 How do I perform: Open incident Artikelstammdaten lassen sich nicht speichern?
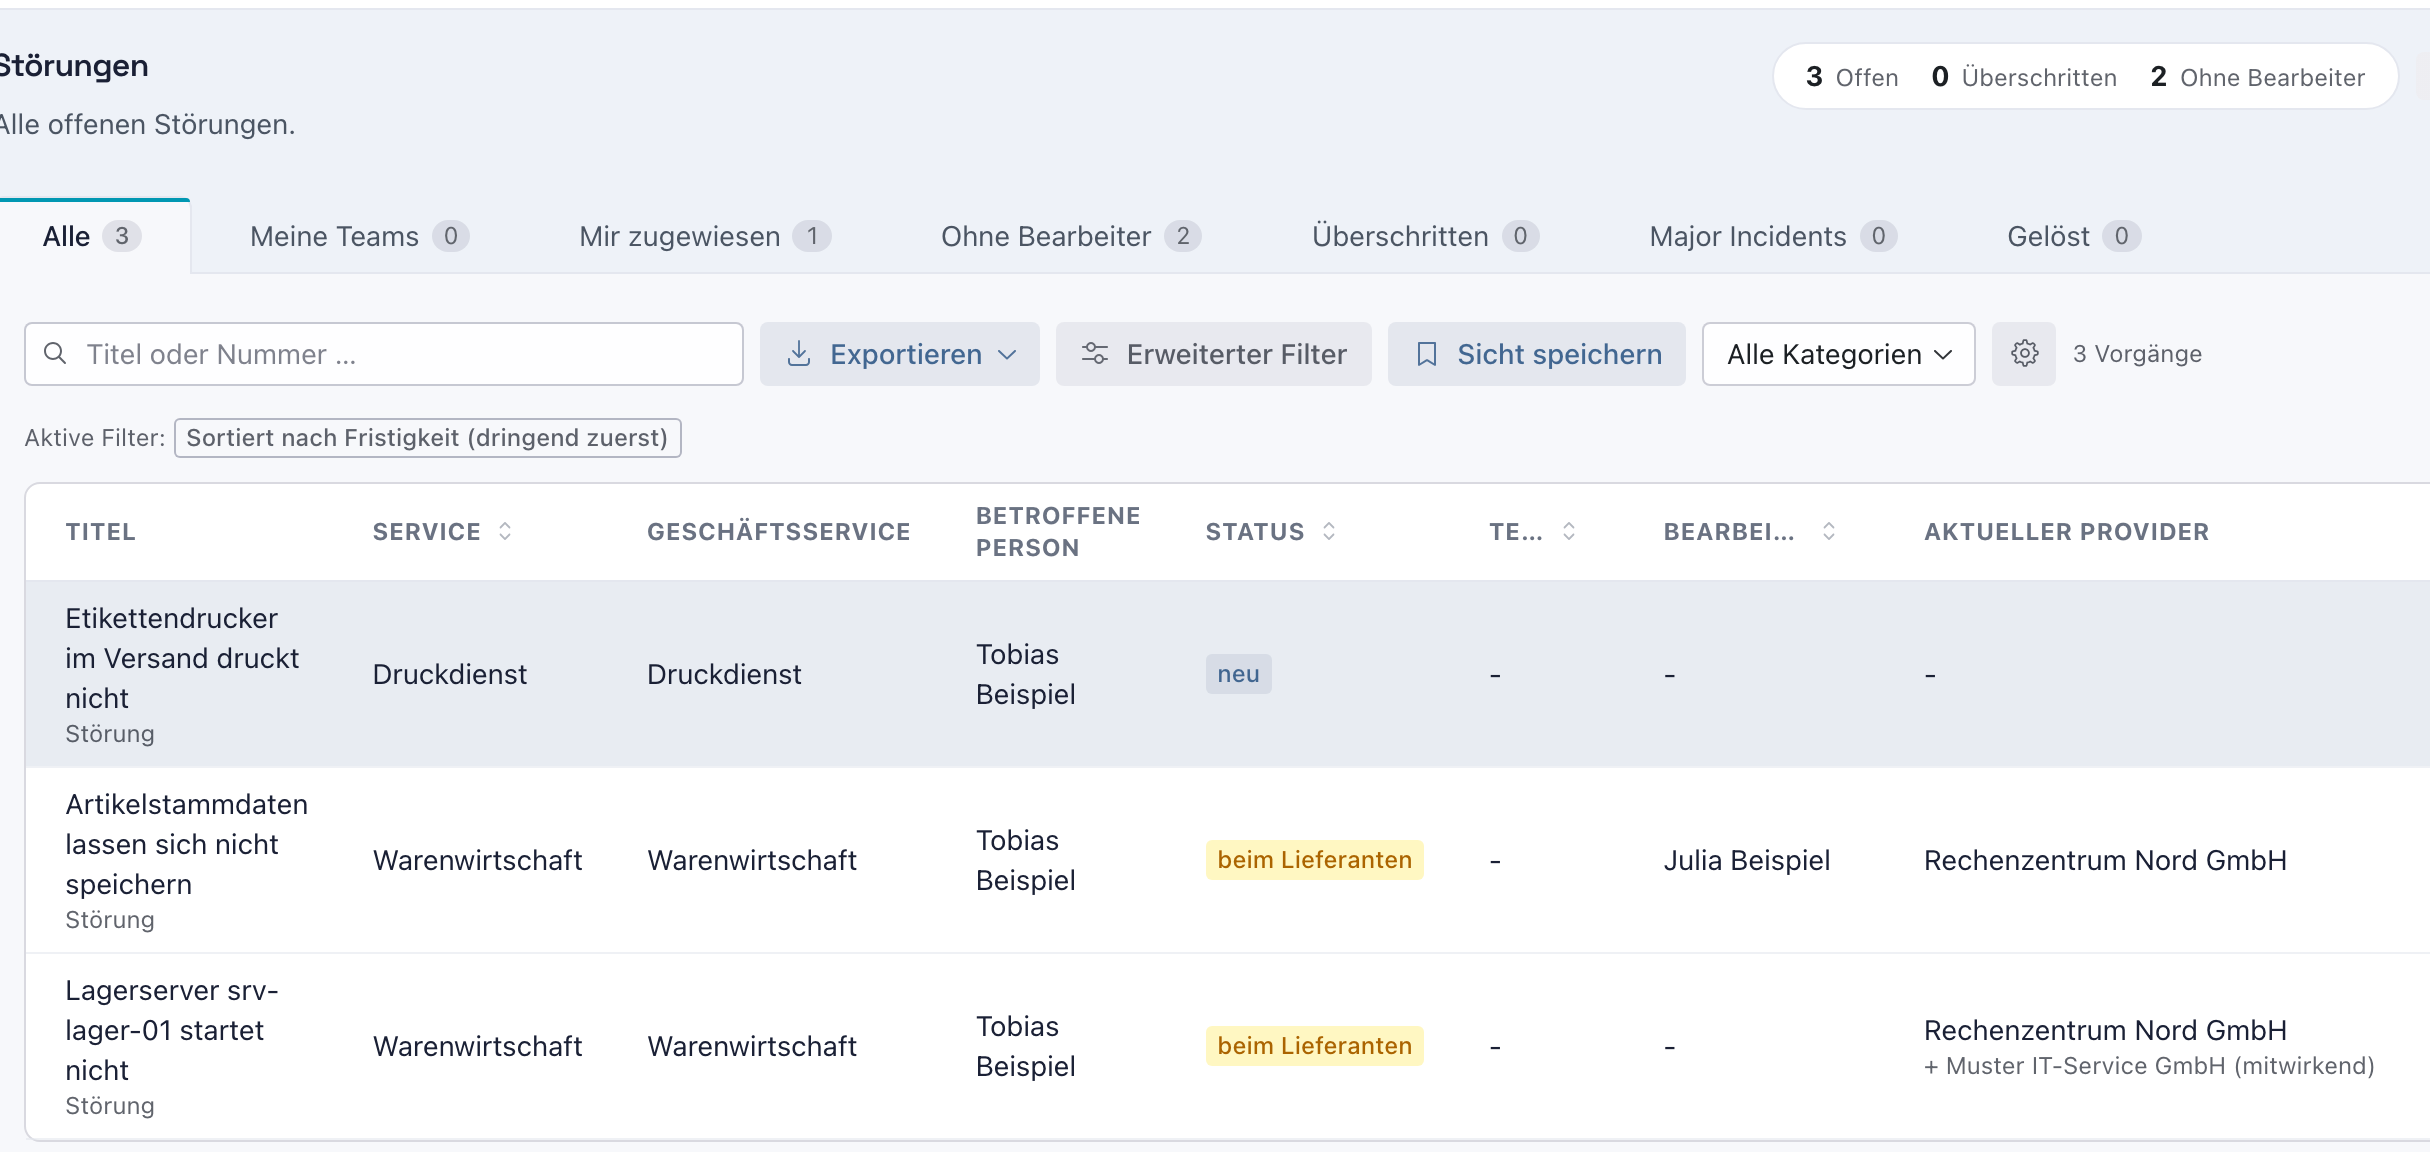point(187,844)
